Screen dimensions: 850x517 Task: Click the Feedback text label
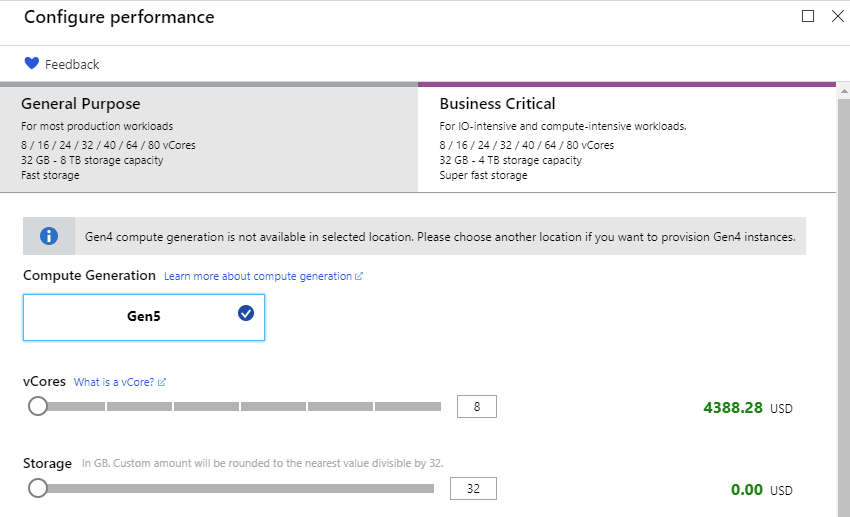72,64
